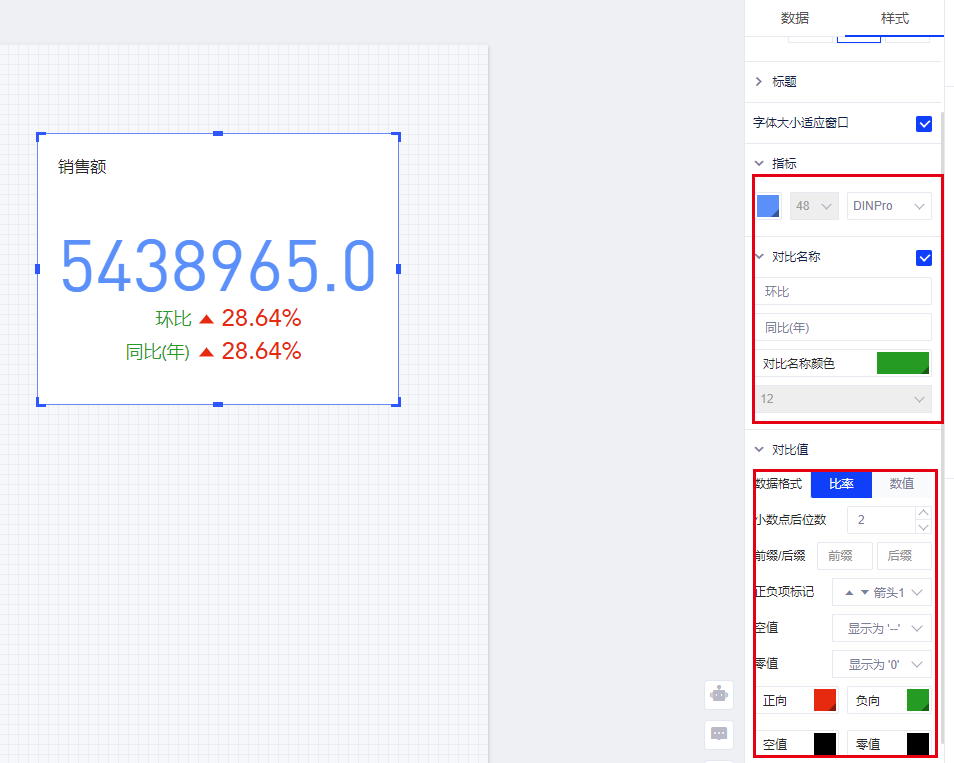Image resolution: width=954 pixels, height=763 pixels.
Task: Select 比率 data format option
Action: (x=841, y=484)
